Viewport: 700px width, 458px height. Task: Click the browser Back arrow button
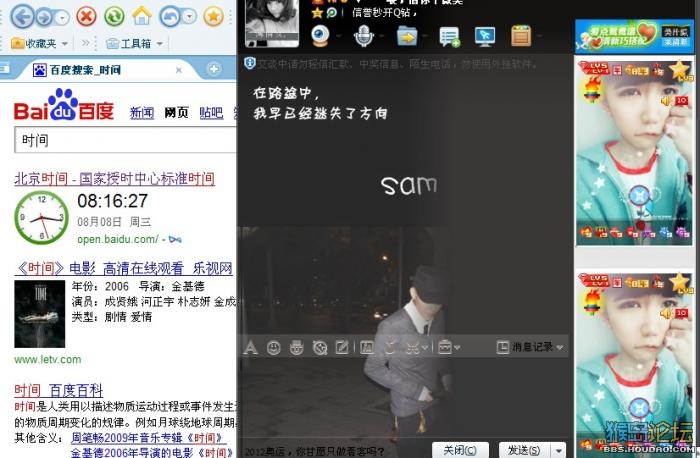pyautogui.click(x=22, y=17)
